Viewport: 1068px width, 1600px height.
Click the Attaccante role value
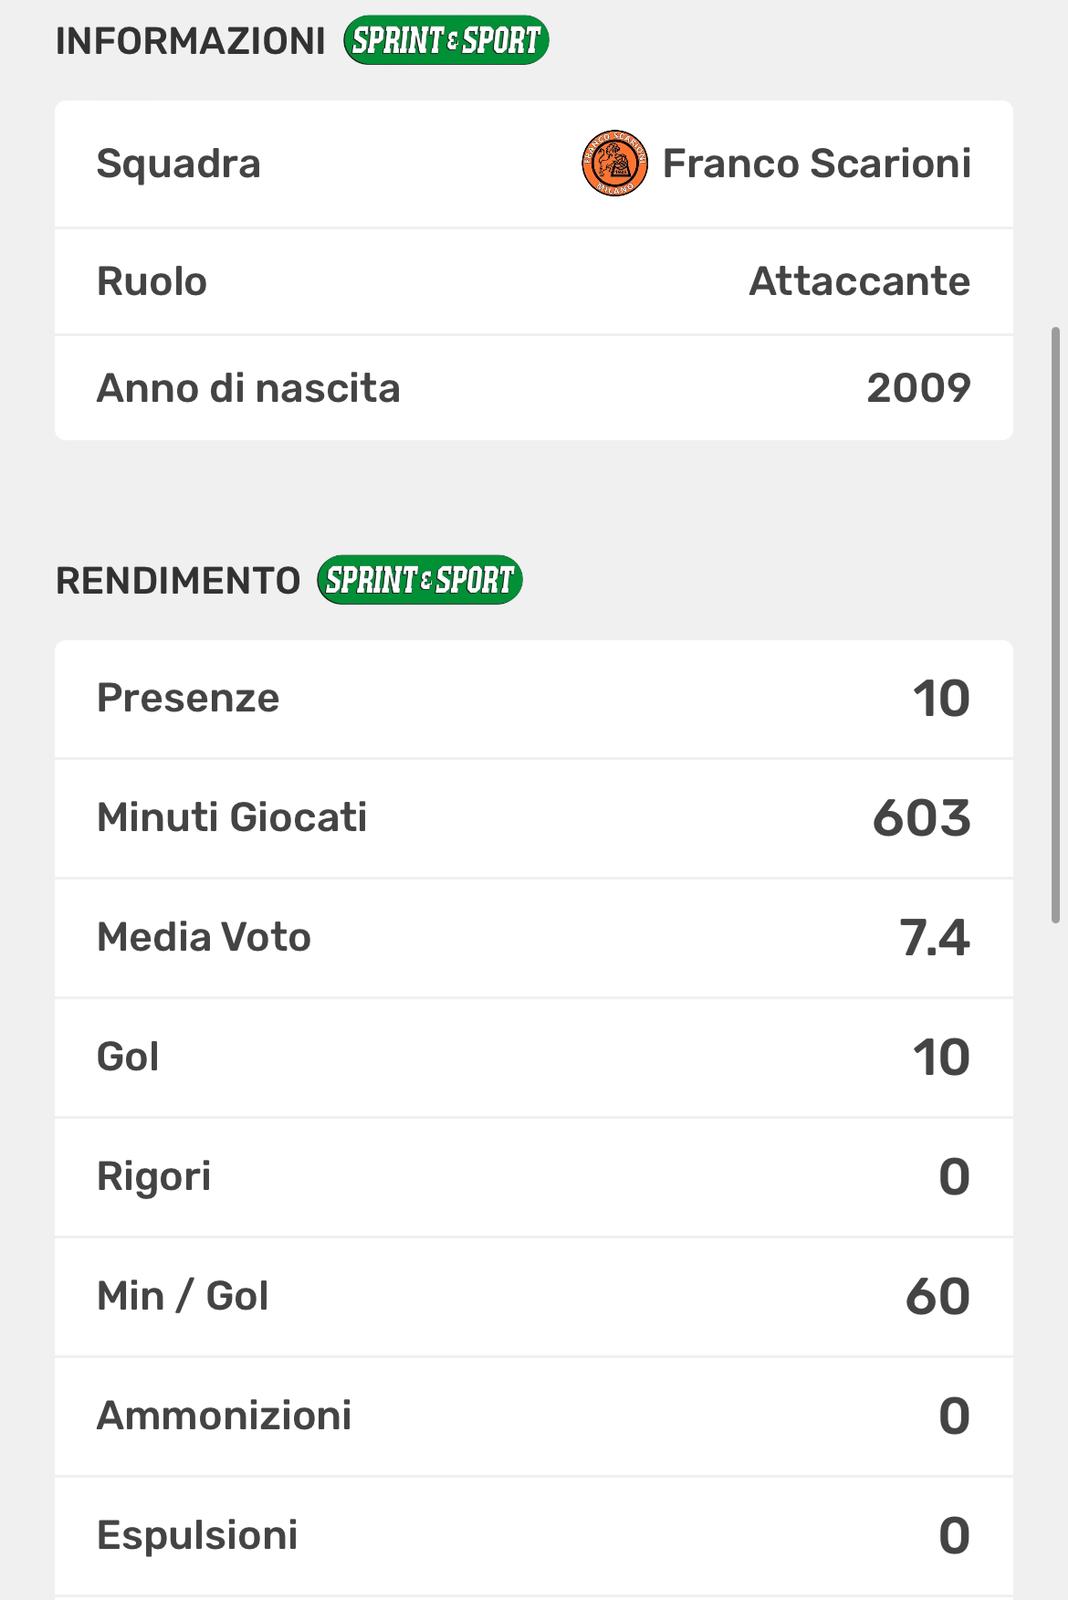(859, 281)
